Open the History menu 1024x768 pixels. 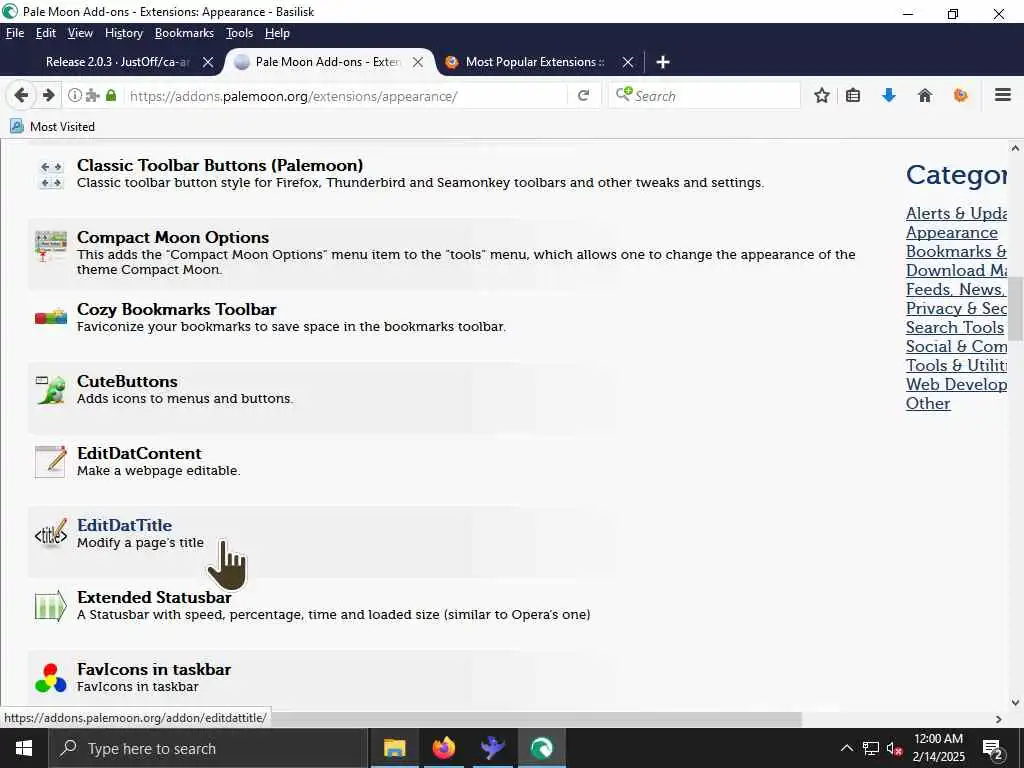123,33
